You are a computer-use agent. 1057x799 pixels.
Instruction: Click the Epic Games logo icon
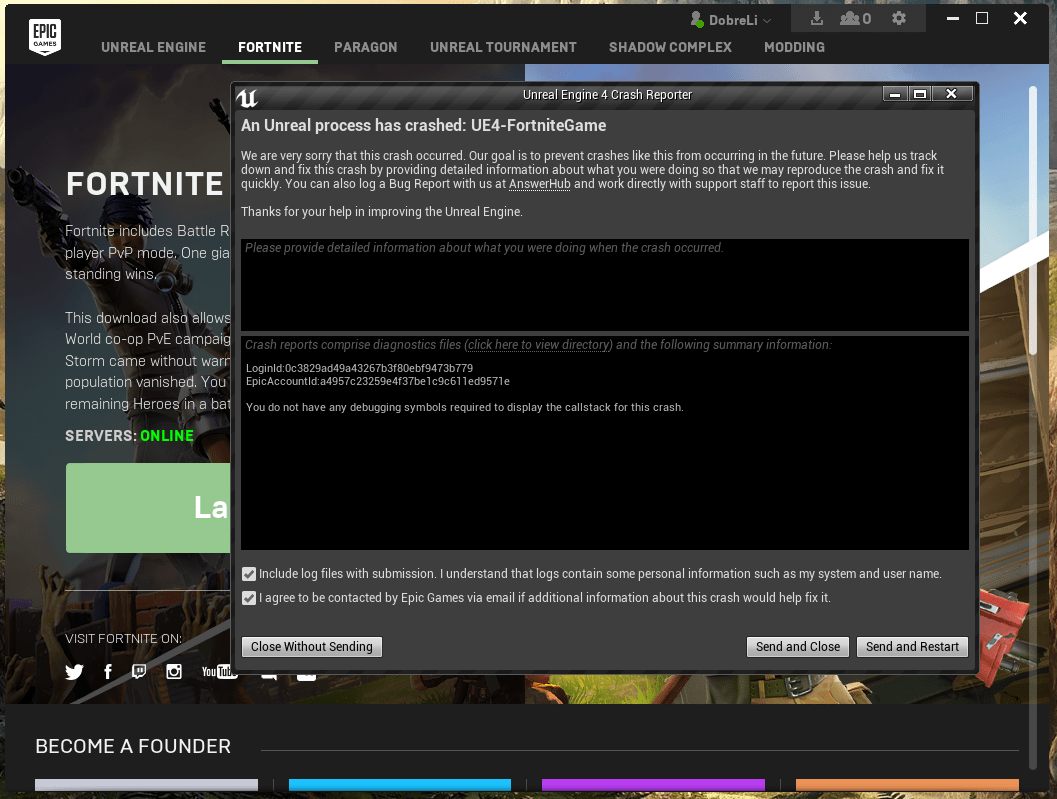[x=45, y=36]
